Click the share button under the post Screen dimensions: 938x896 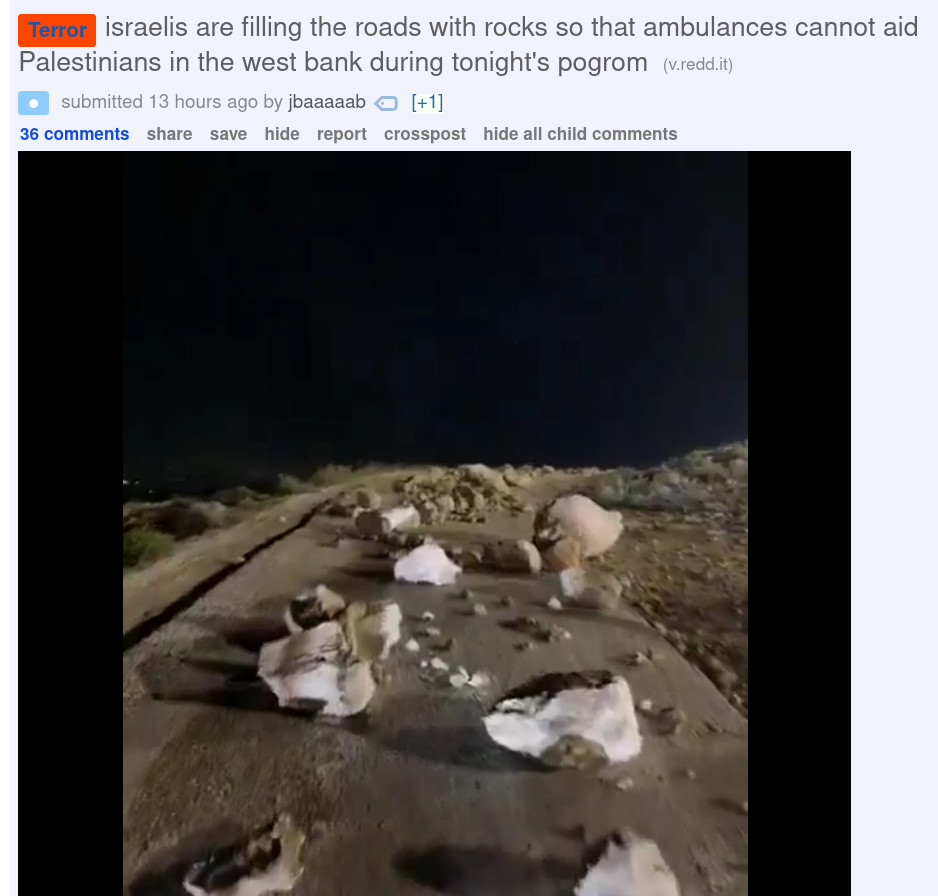[x=169, y=134]
